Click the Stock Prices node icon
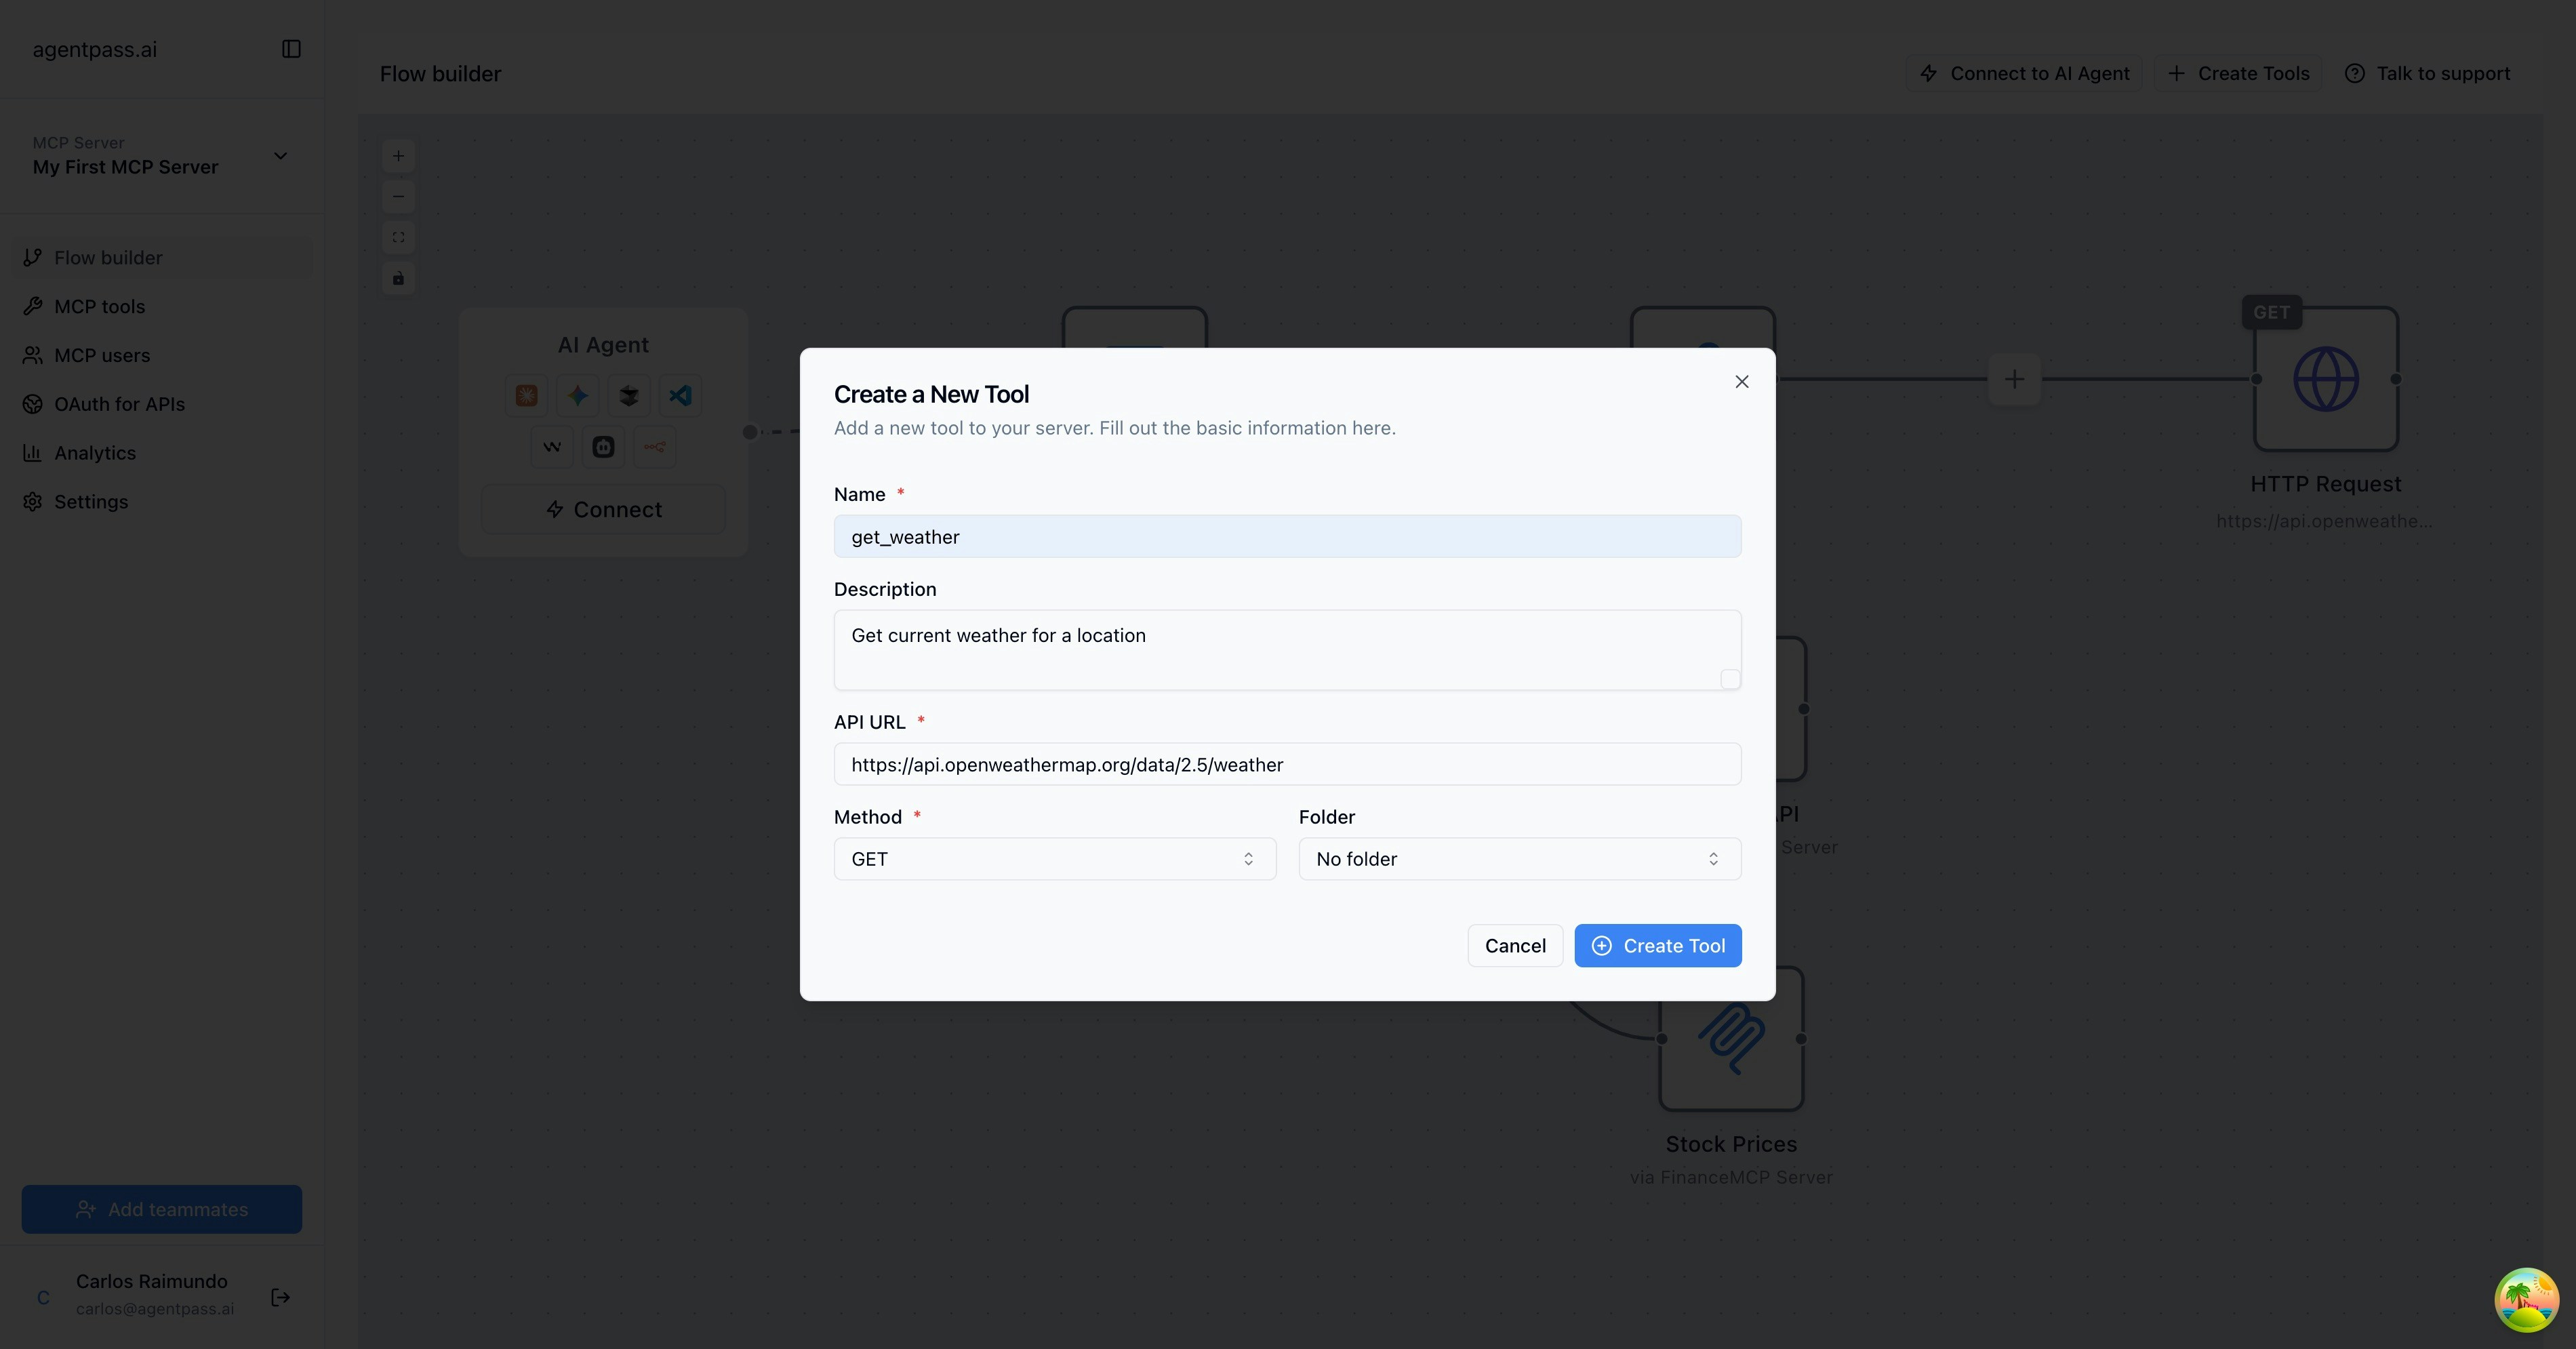This screenshot has width=2576, height=1349. [1731, 1039]
